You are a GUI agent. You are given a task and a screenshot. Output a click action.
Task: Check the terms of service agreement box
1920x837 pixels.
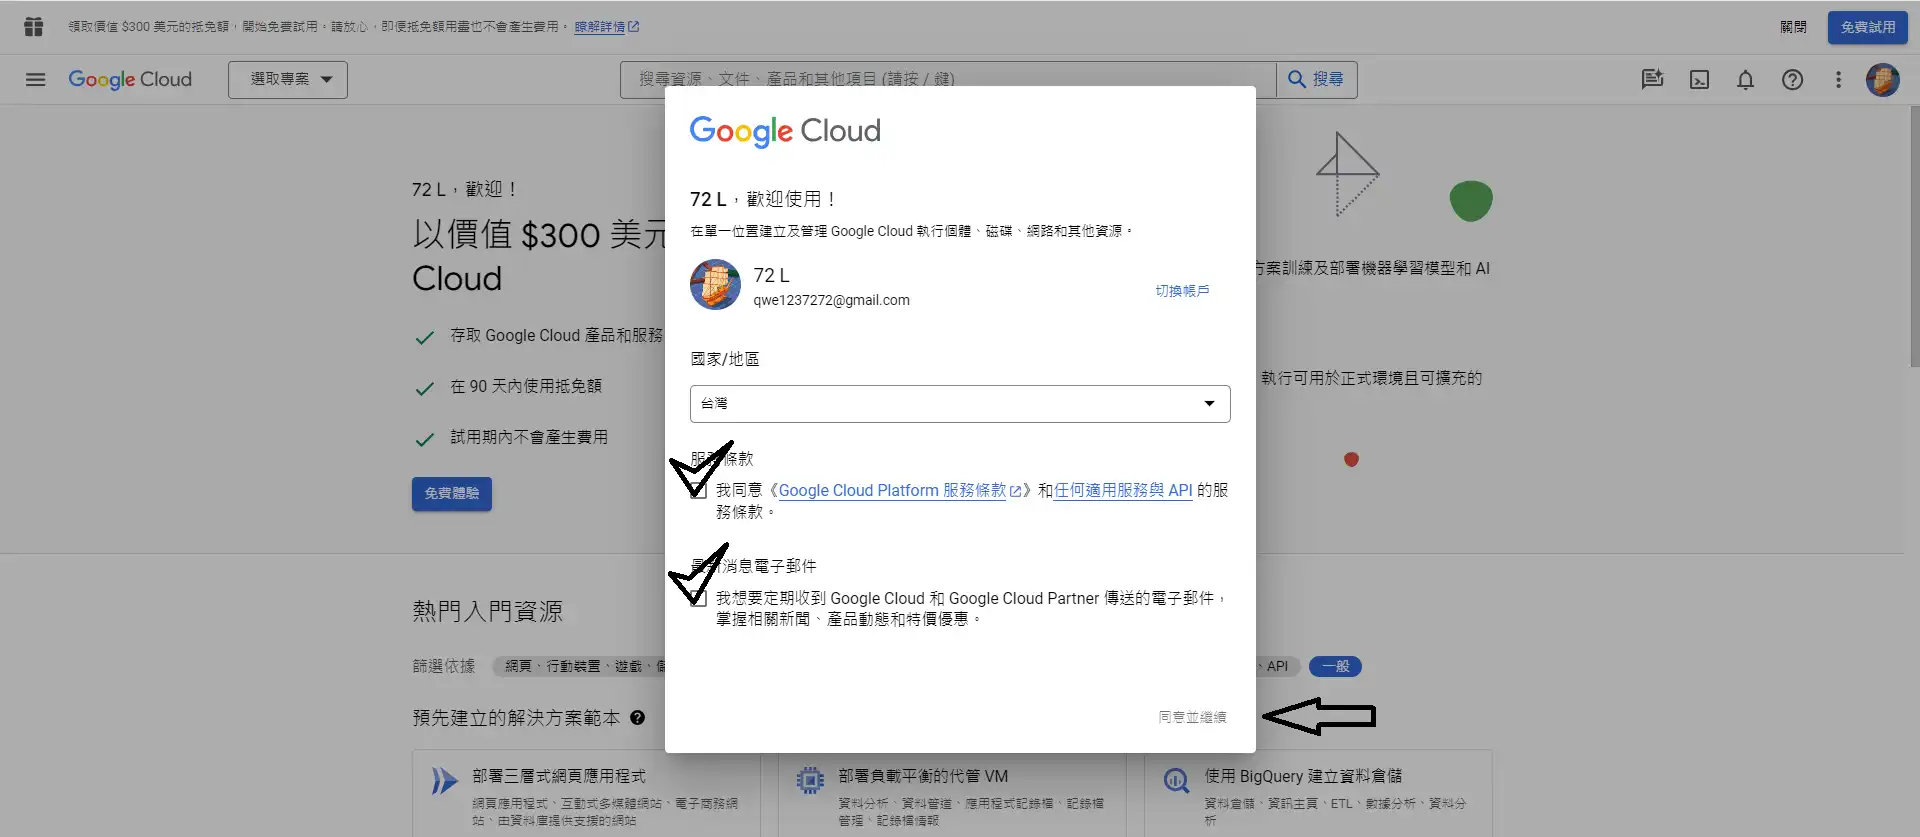pyautogui.click(x=698, y=491)
